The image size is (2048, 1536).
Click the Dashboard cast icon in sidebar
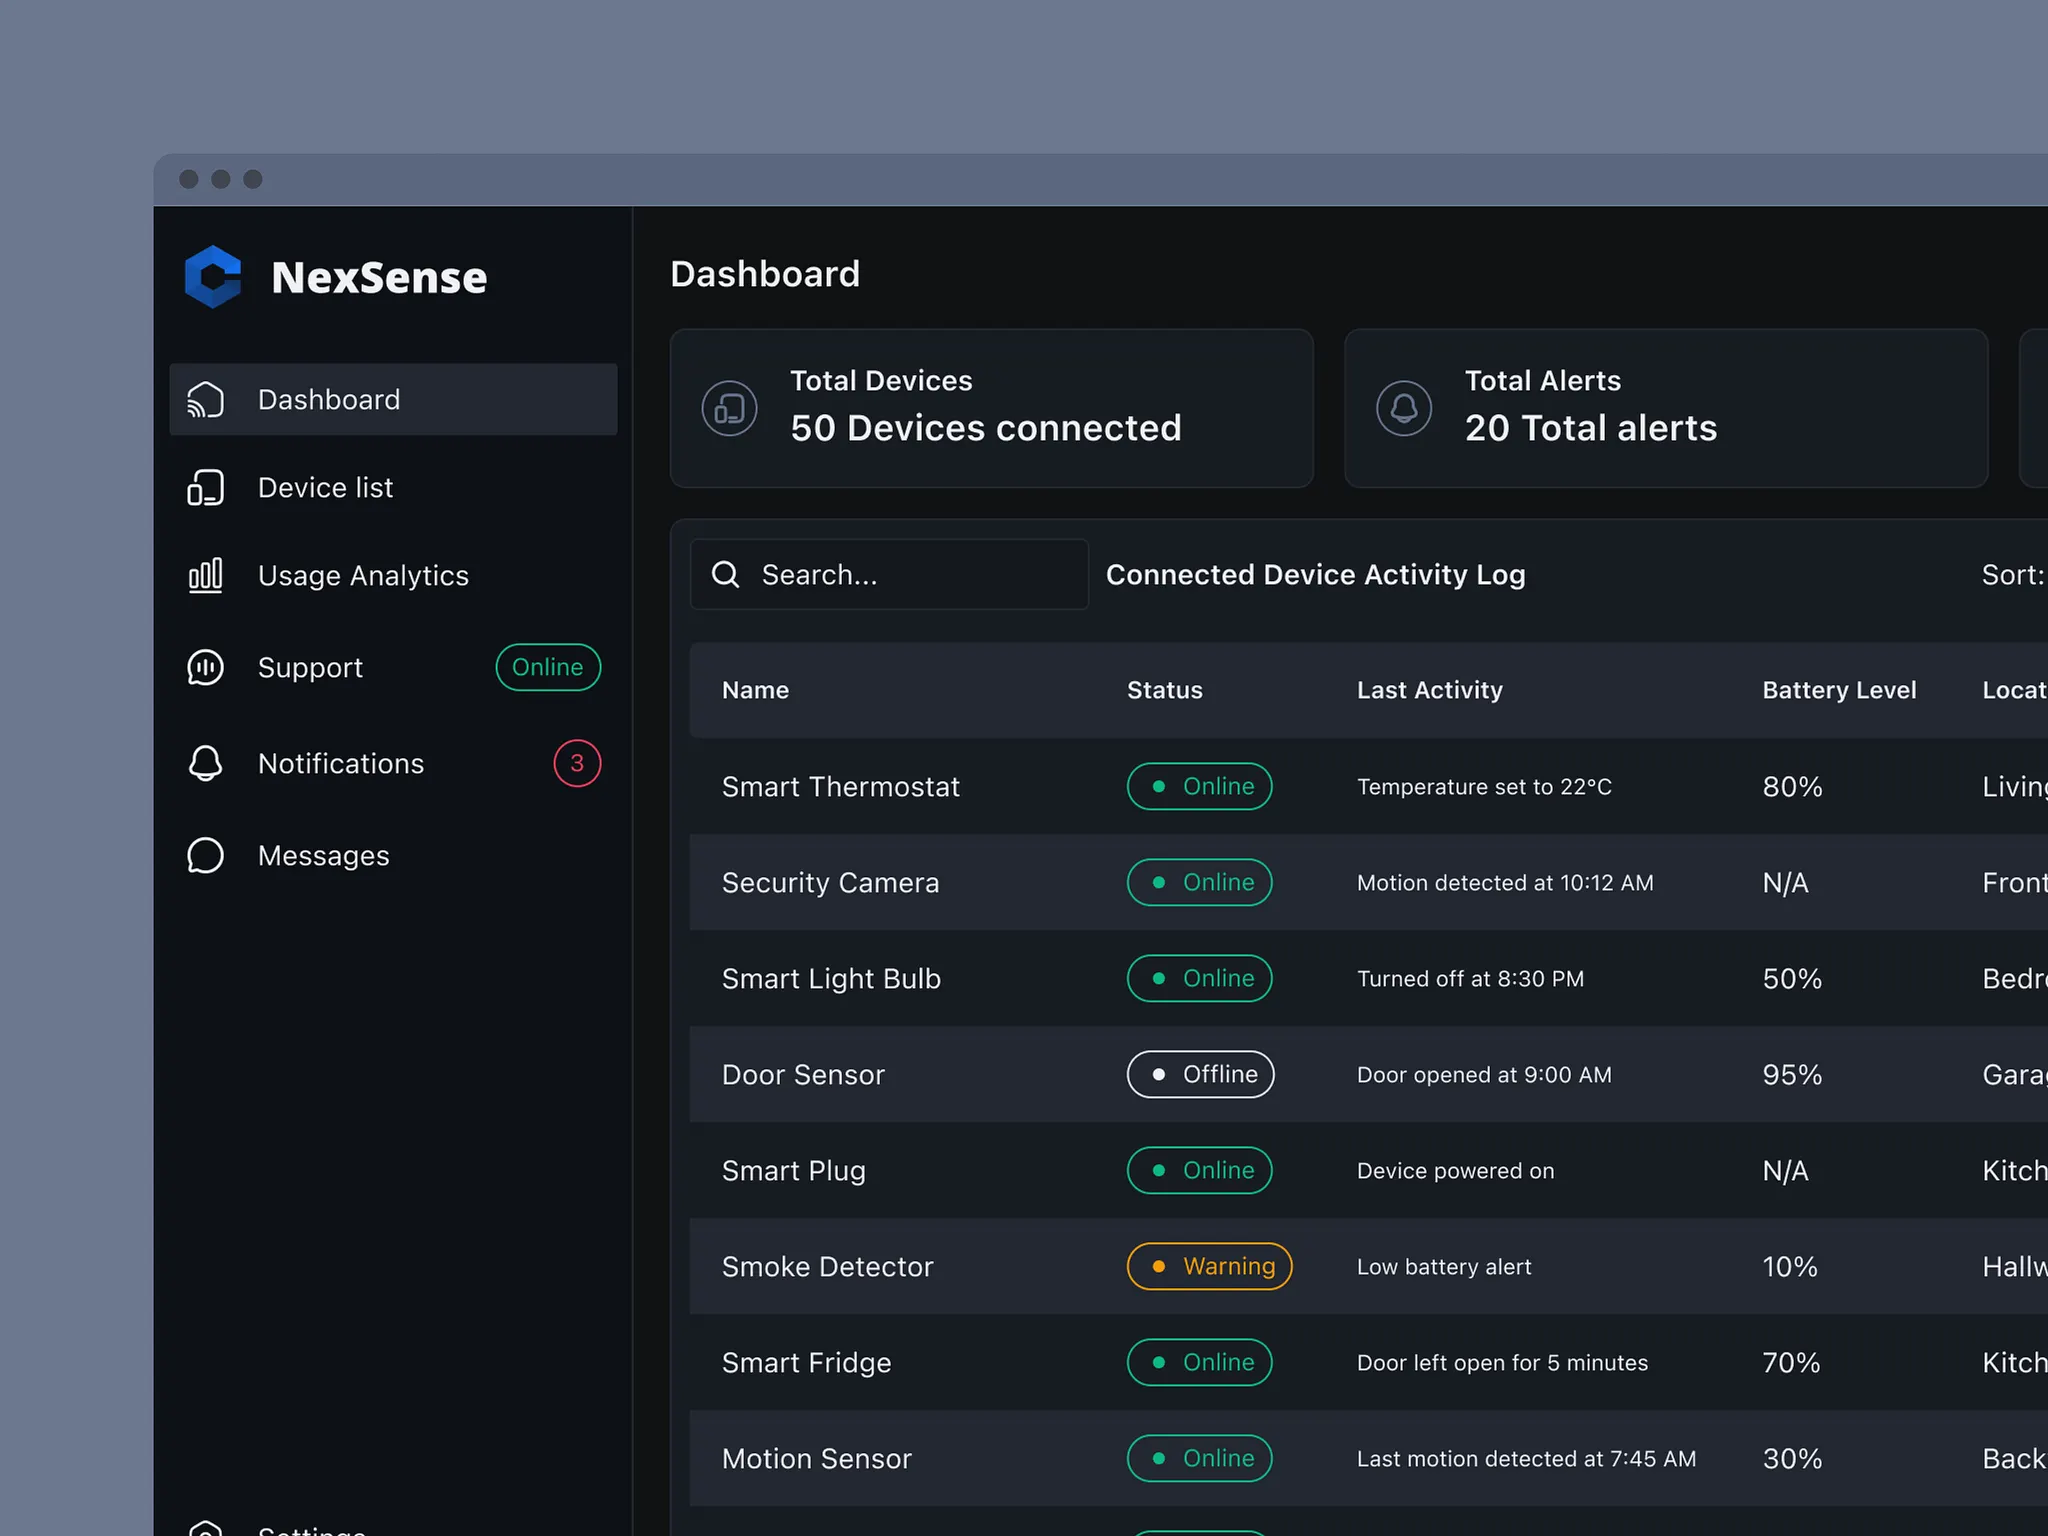pyautogui.click(x=206, y=400)
